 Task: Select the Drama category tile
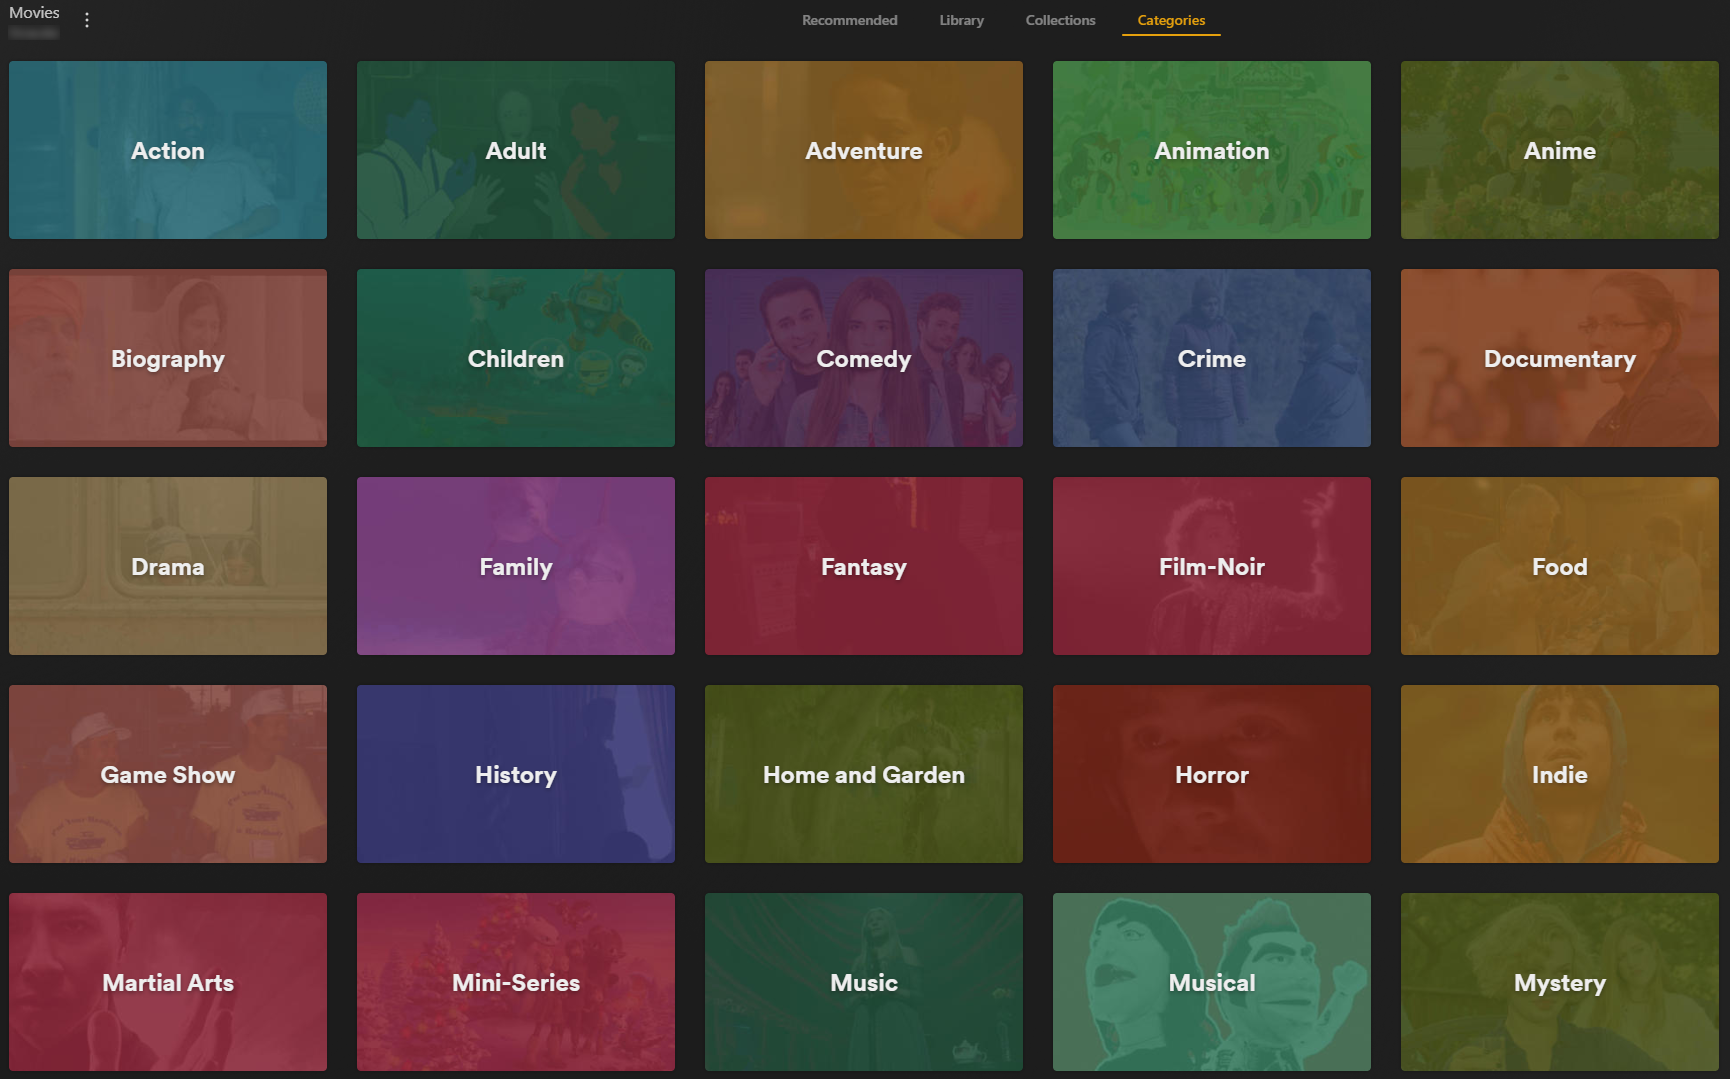167,566
